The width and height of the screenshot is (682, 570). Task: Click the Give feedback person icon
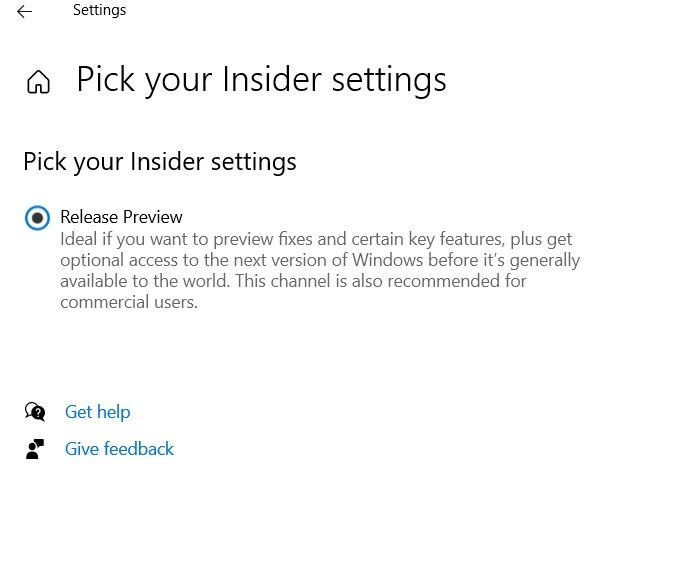click(35, 449)
